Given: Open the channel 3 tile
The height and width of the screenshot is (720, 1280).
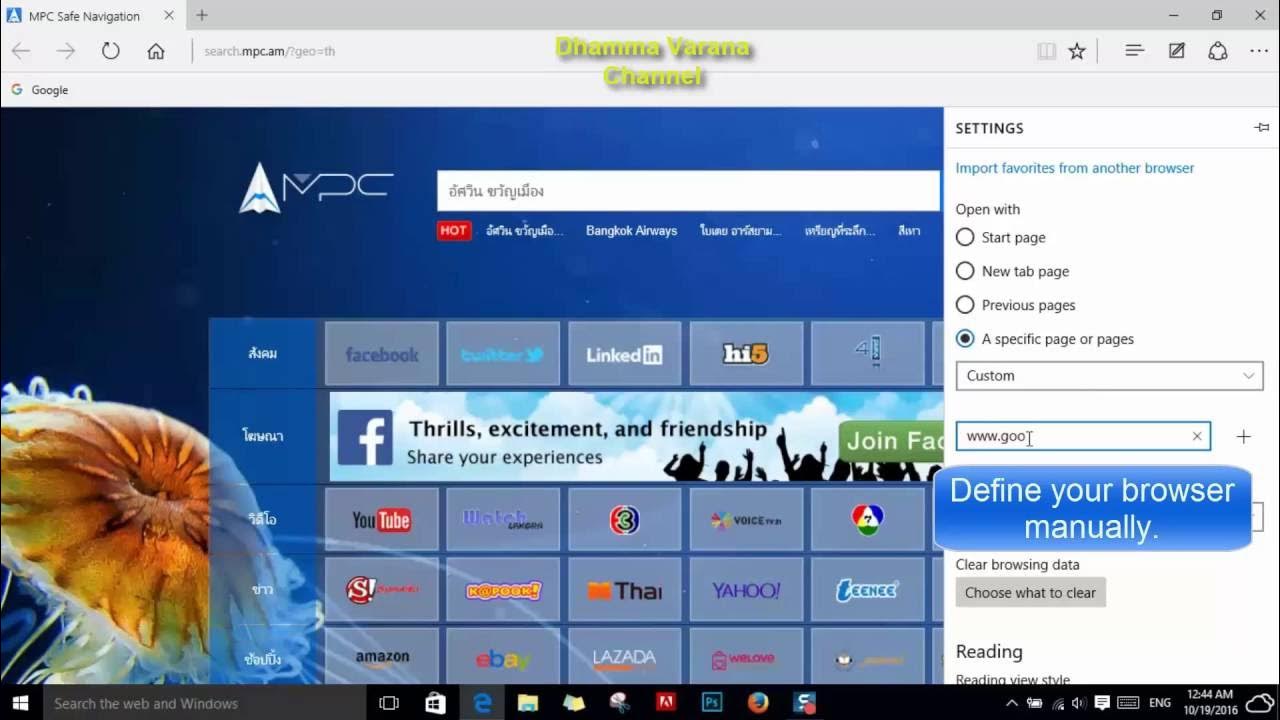Looking at the screenshot, I should [x=624, y=520].
